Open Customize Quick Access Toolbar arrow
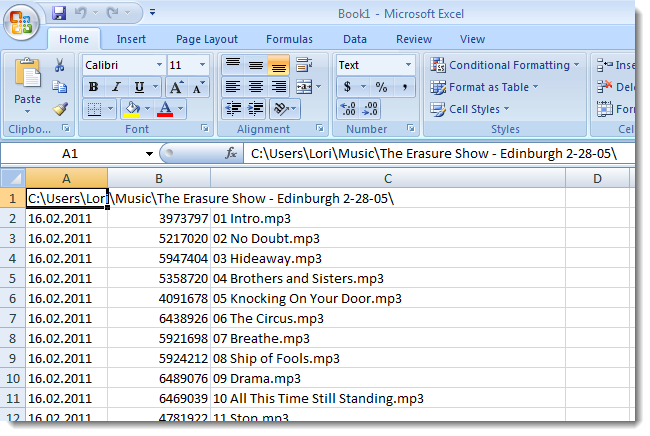This screenshot has height=436, width=650. point(153,12)
